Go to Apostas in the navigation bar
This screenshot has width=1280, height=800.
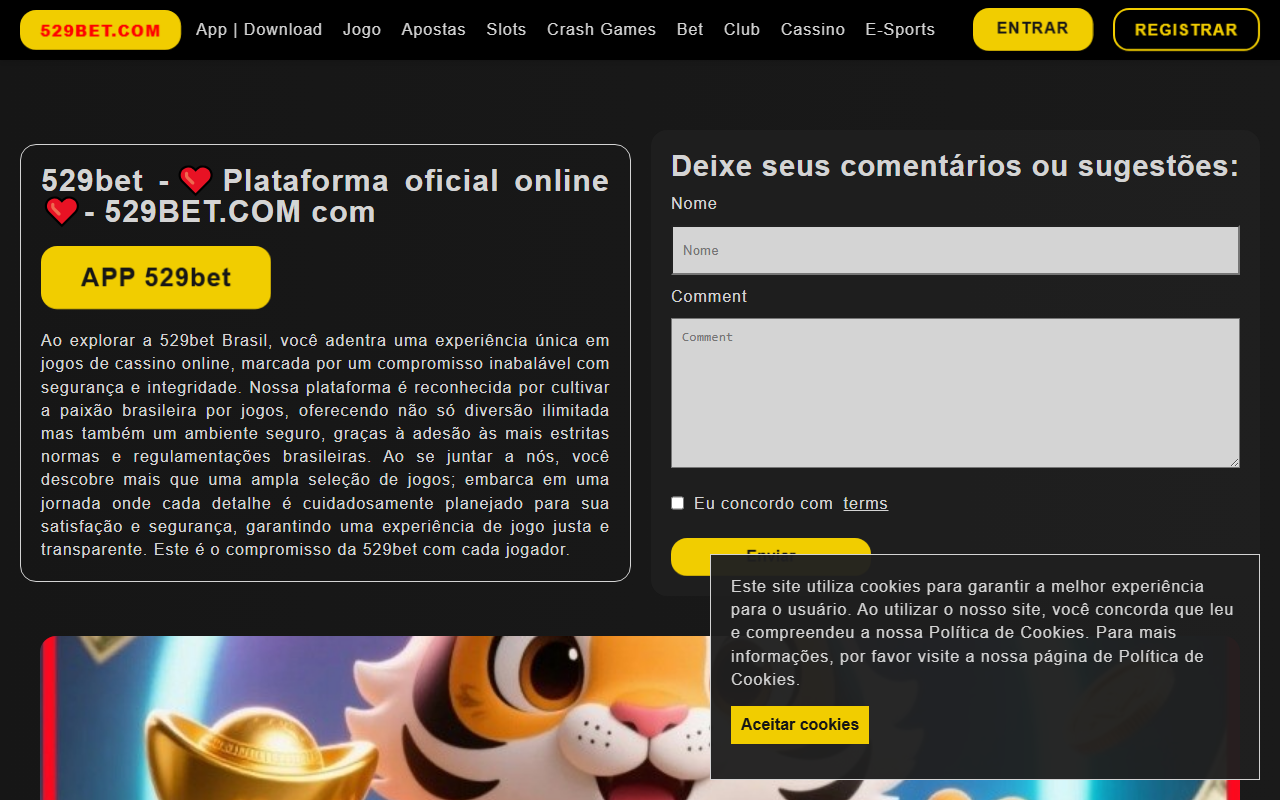[x=433, y=30]
